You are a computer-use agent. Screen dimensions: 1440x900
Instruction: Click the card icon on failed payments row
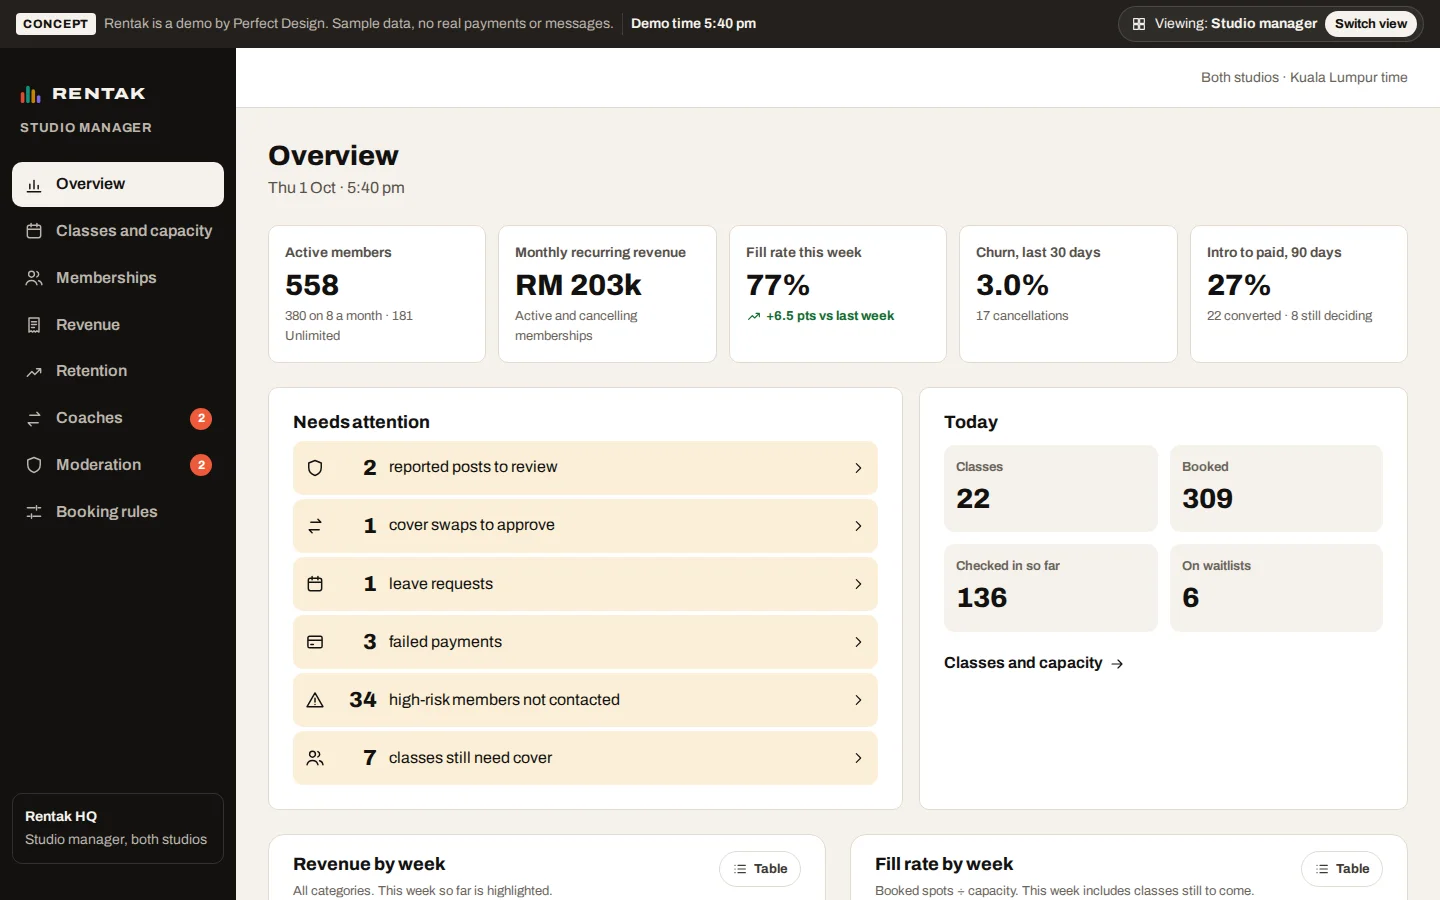coord(315,642)
